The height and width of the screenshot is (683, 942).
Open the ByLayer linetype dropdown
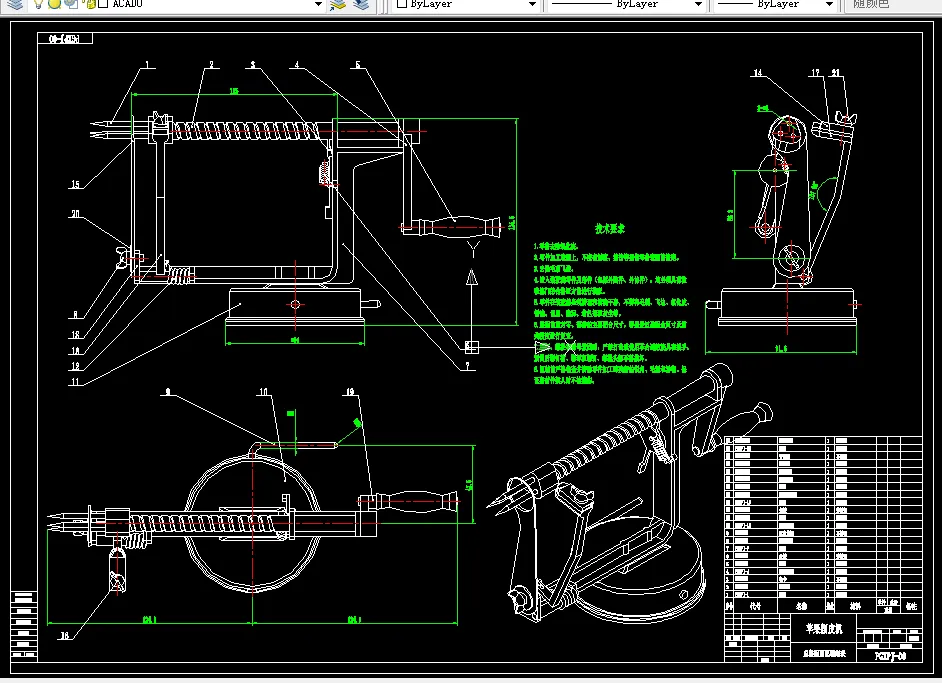(698, 4)
